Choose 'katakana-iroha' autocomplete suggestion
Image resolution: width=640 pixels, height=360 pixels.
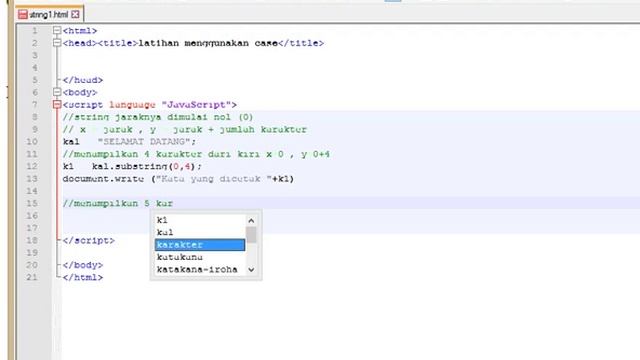pyautogui.click(x=200, y=269)
